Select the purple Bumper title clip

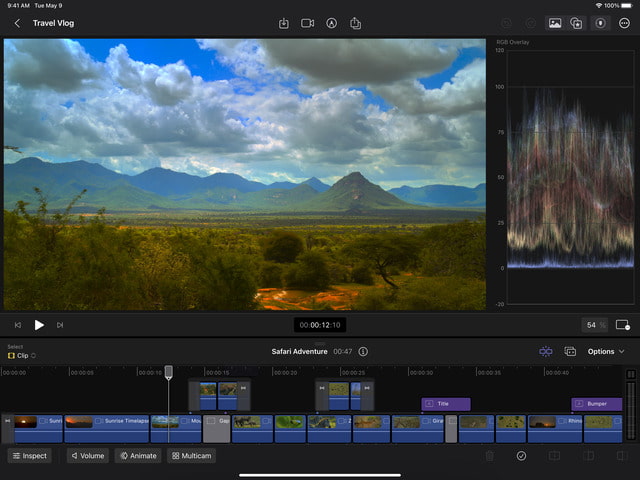click(596, 404)
